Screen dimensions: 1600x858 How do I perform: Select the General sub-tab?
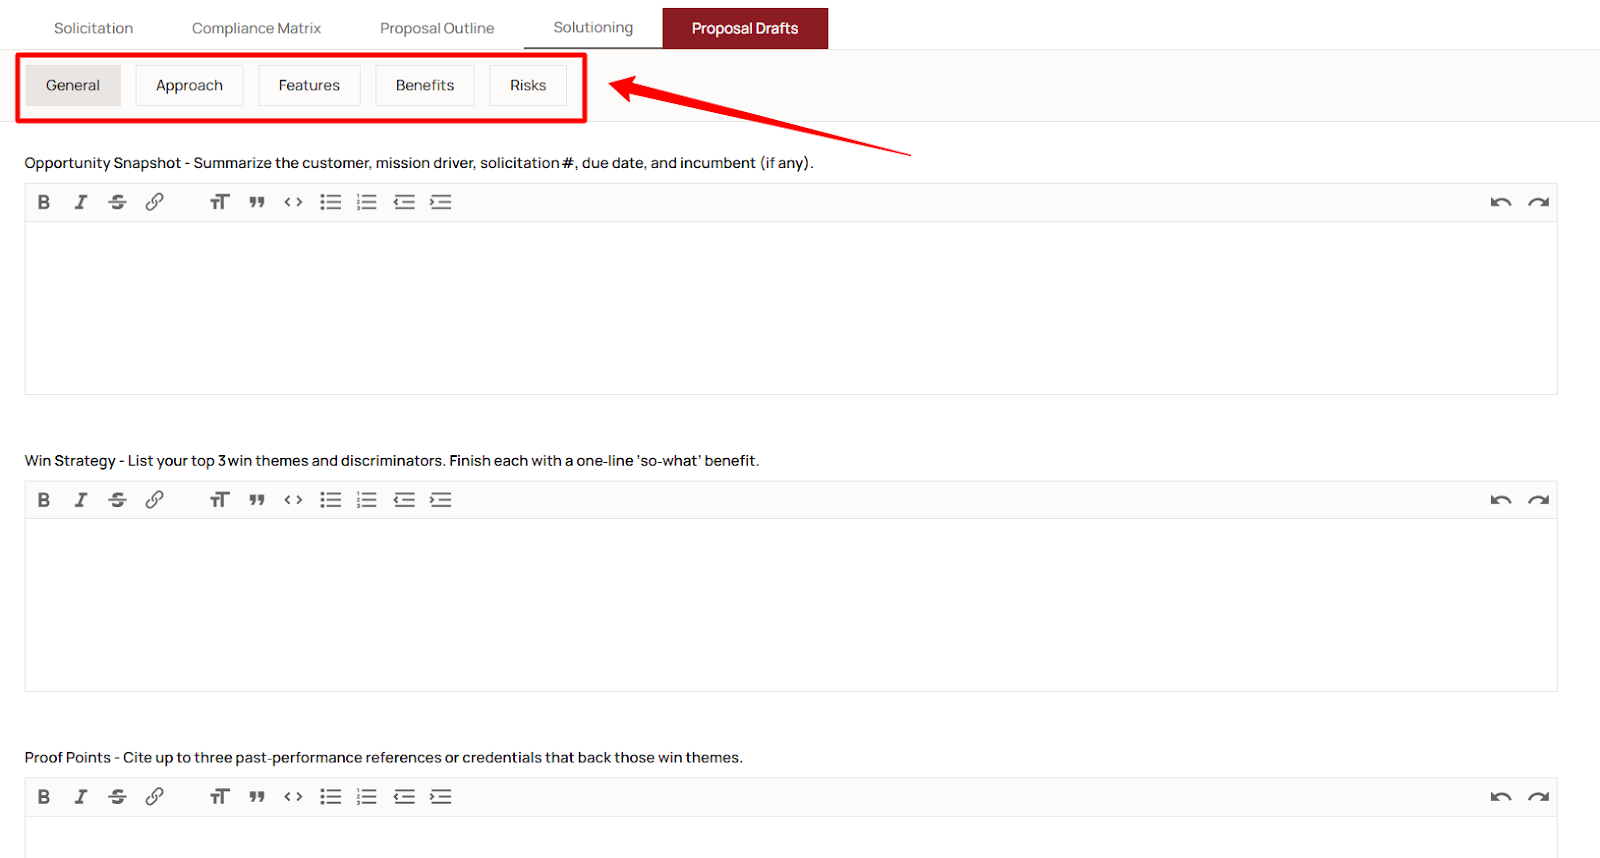point(73,85)
